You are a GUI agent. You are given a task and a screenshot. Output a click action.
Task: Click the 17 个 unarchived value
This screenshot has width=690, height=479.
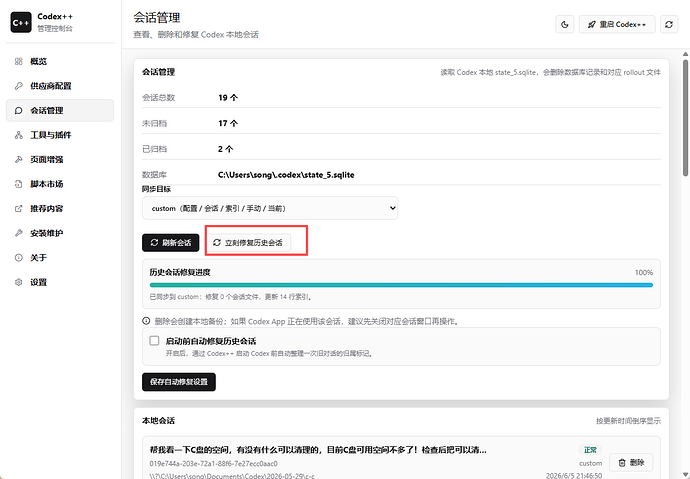228,123
